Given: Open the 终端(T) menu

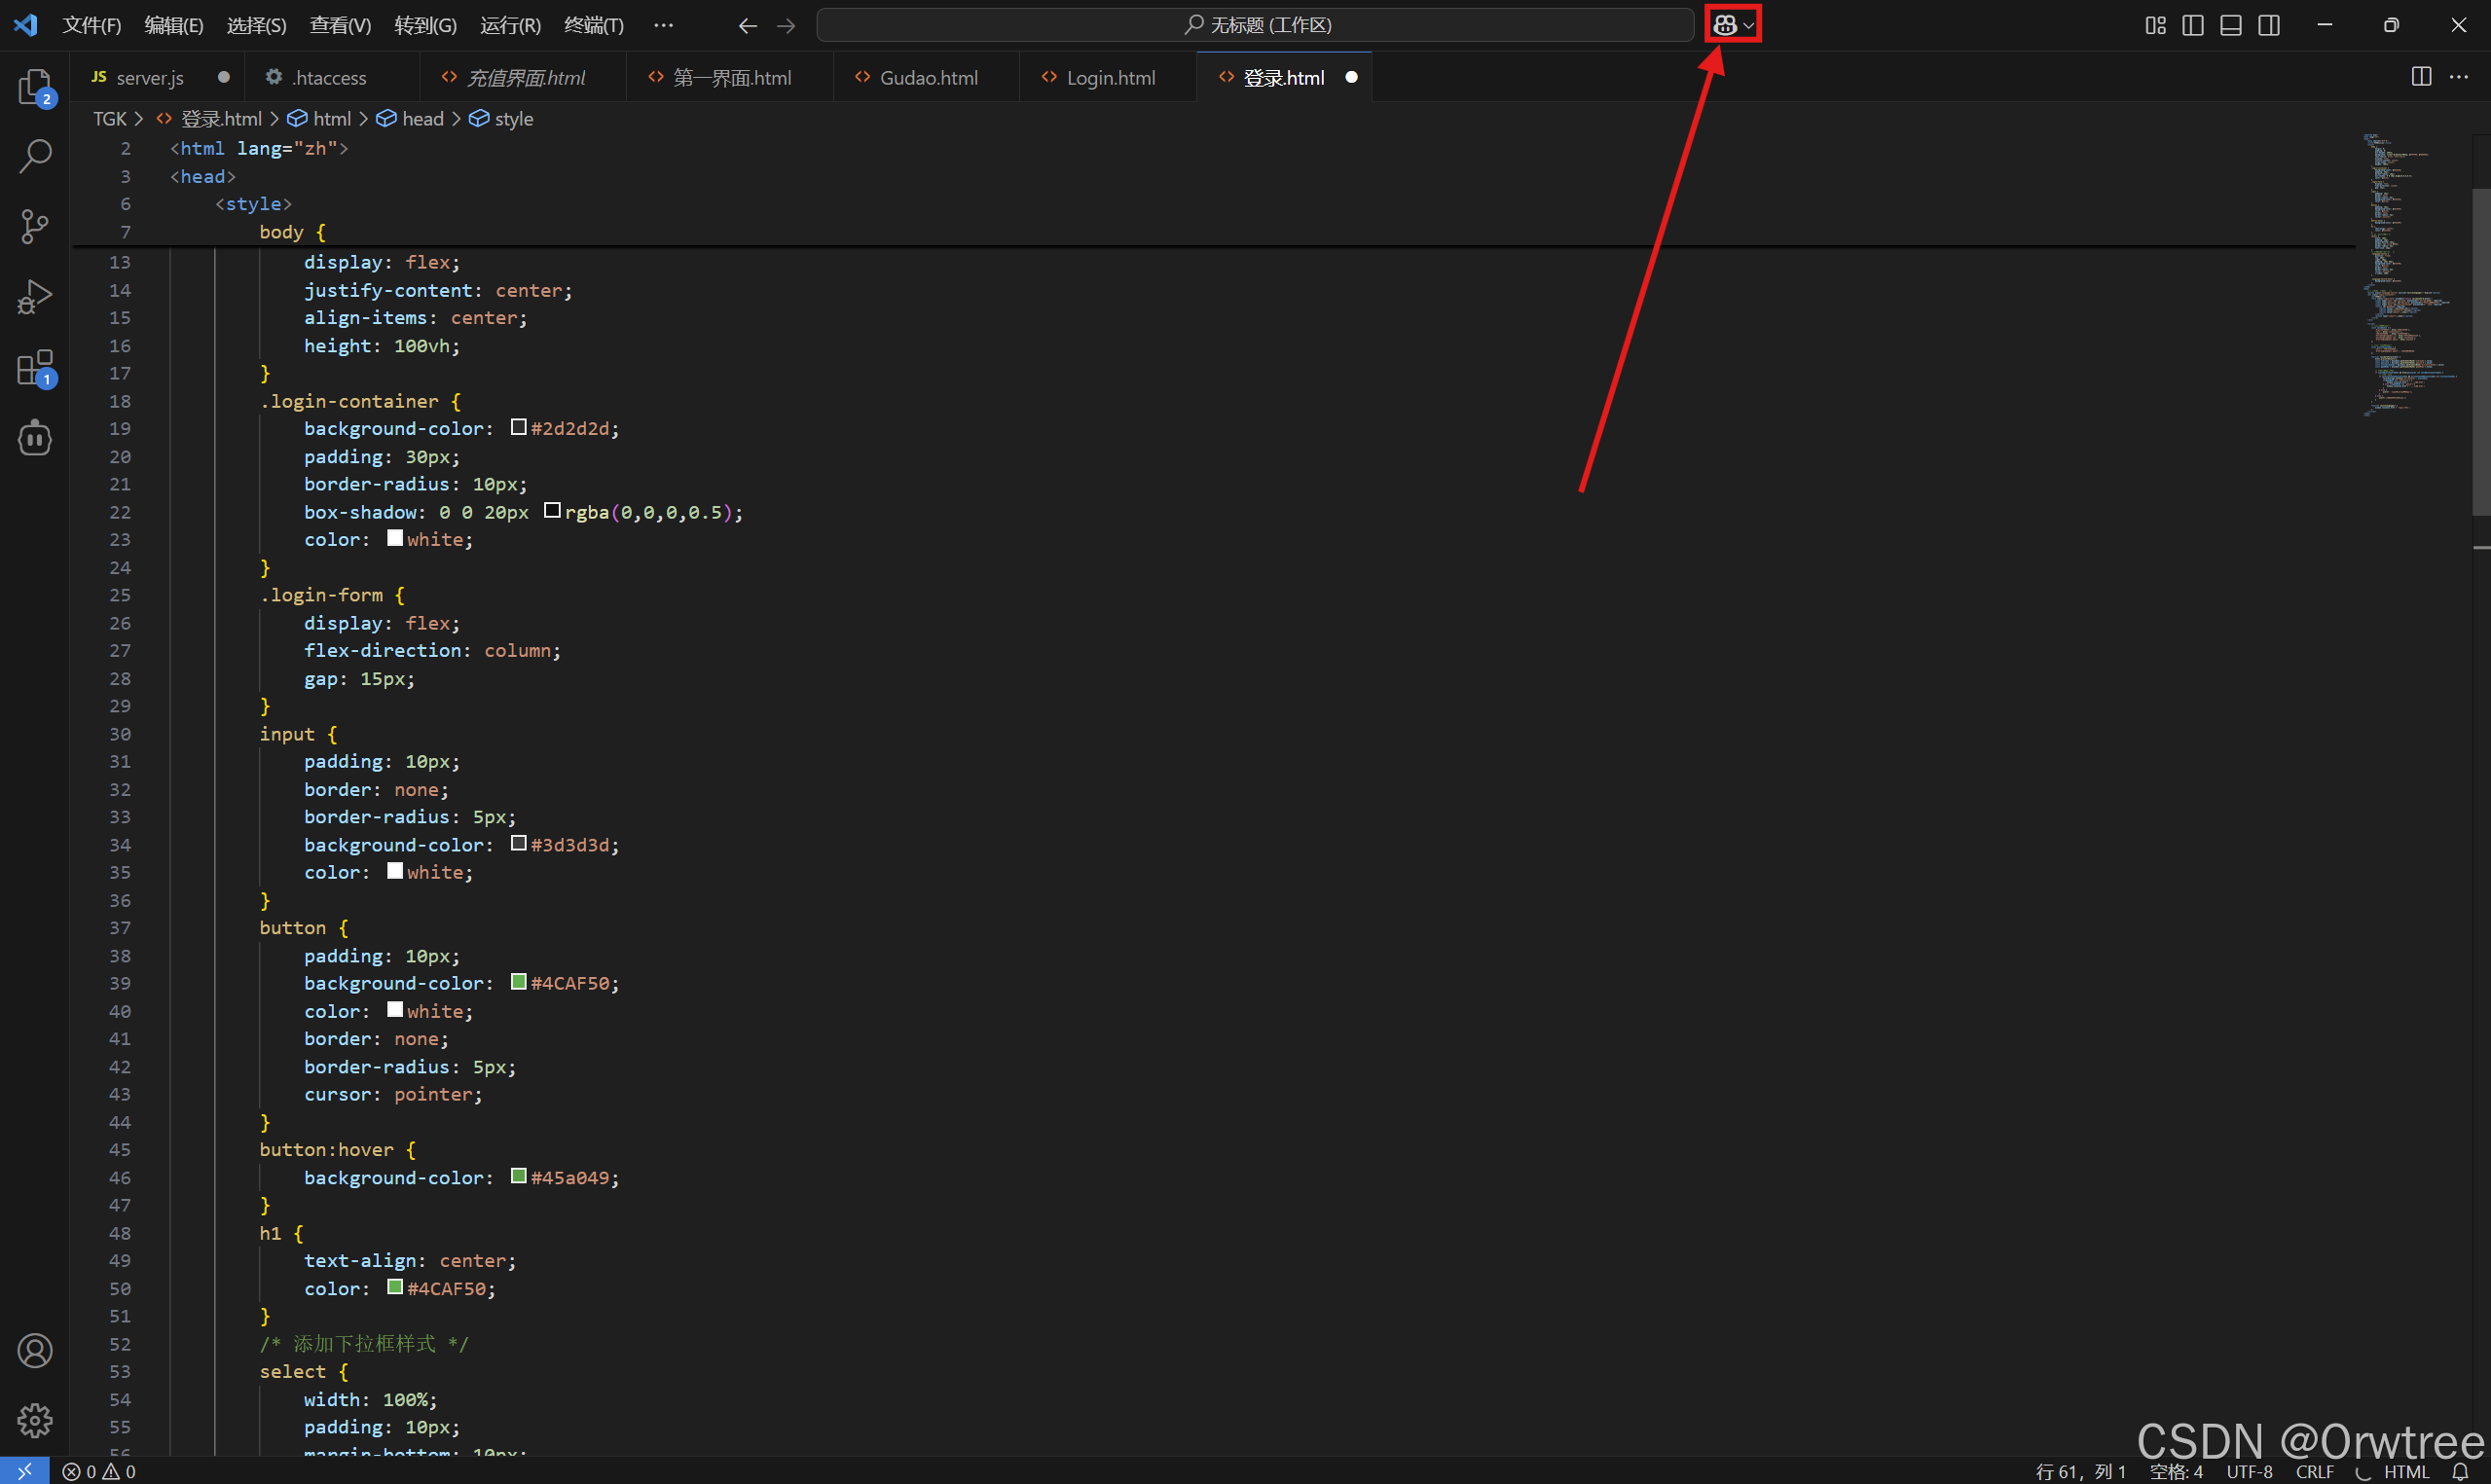Looking at the screenshot, I should click(593, 25).
